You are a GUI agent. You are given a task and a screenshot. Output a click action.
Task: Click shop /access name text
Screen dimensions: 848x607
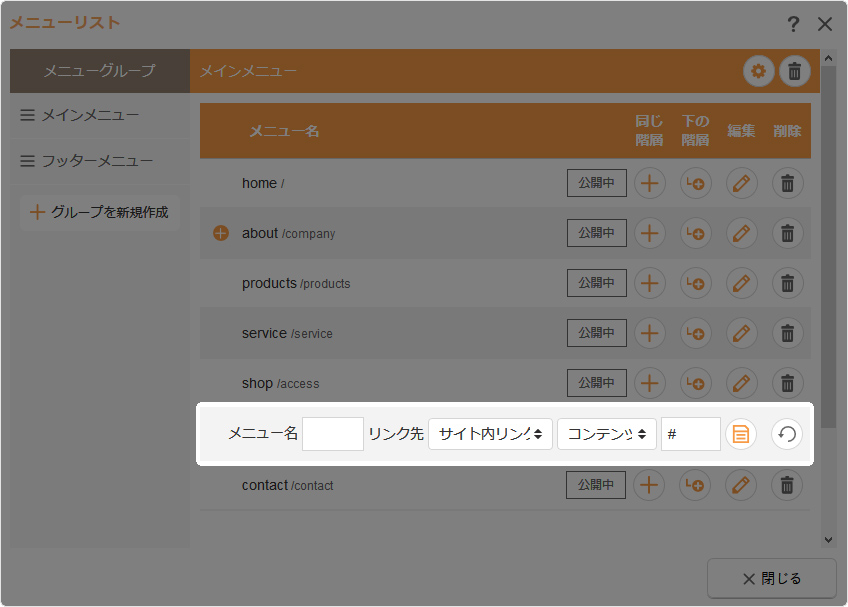coord(280,384)
